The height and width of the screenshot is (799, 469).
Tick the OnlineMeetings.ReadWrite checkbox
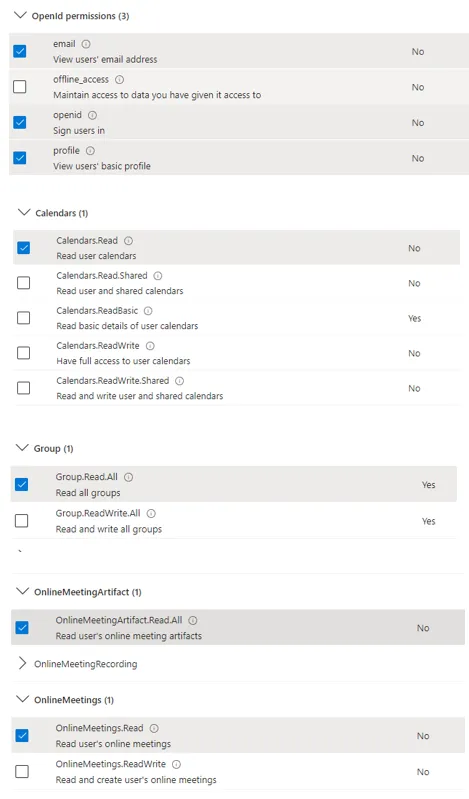click(22, 771)
